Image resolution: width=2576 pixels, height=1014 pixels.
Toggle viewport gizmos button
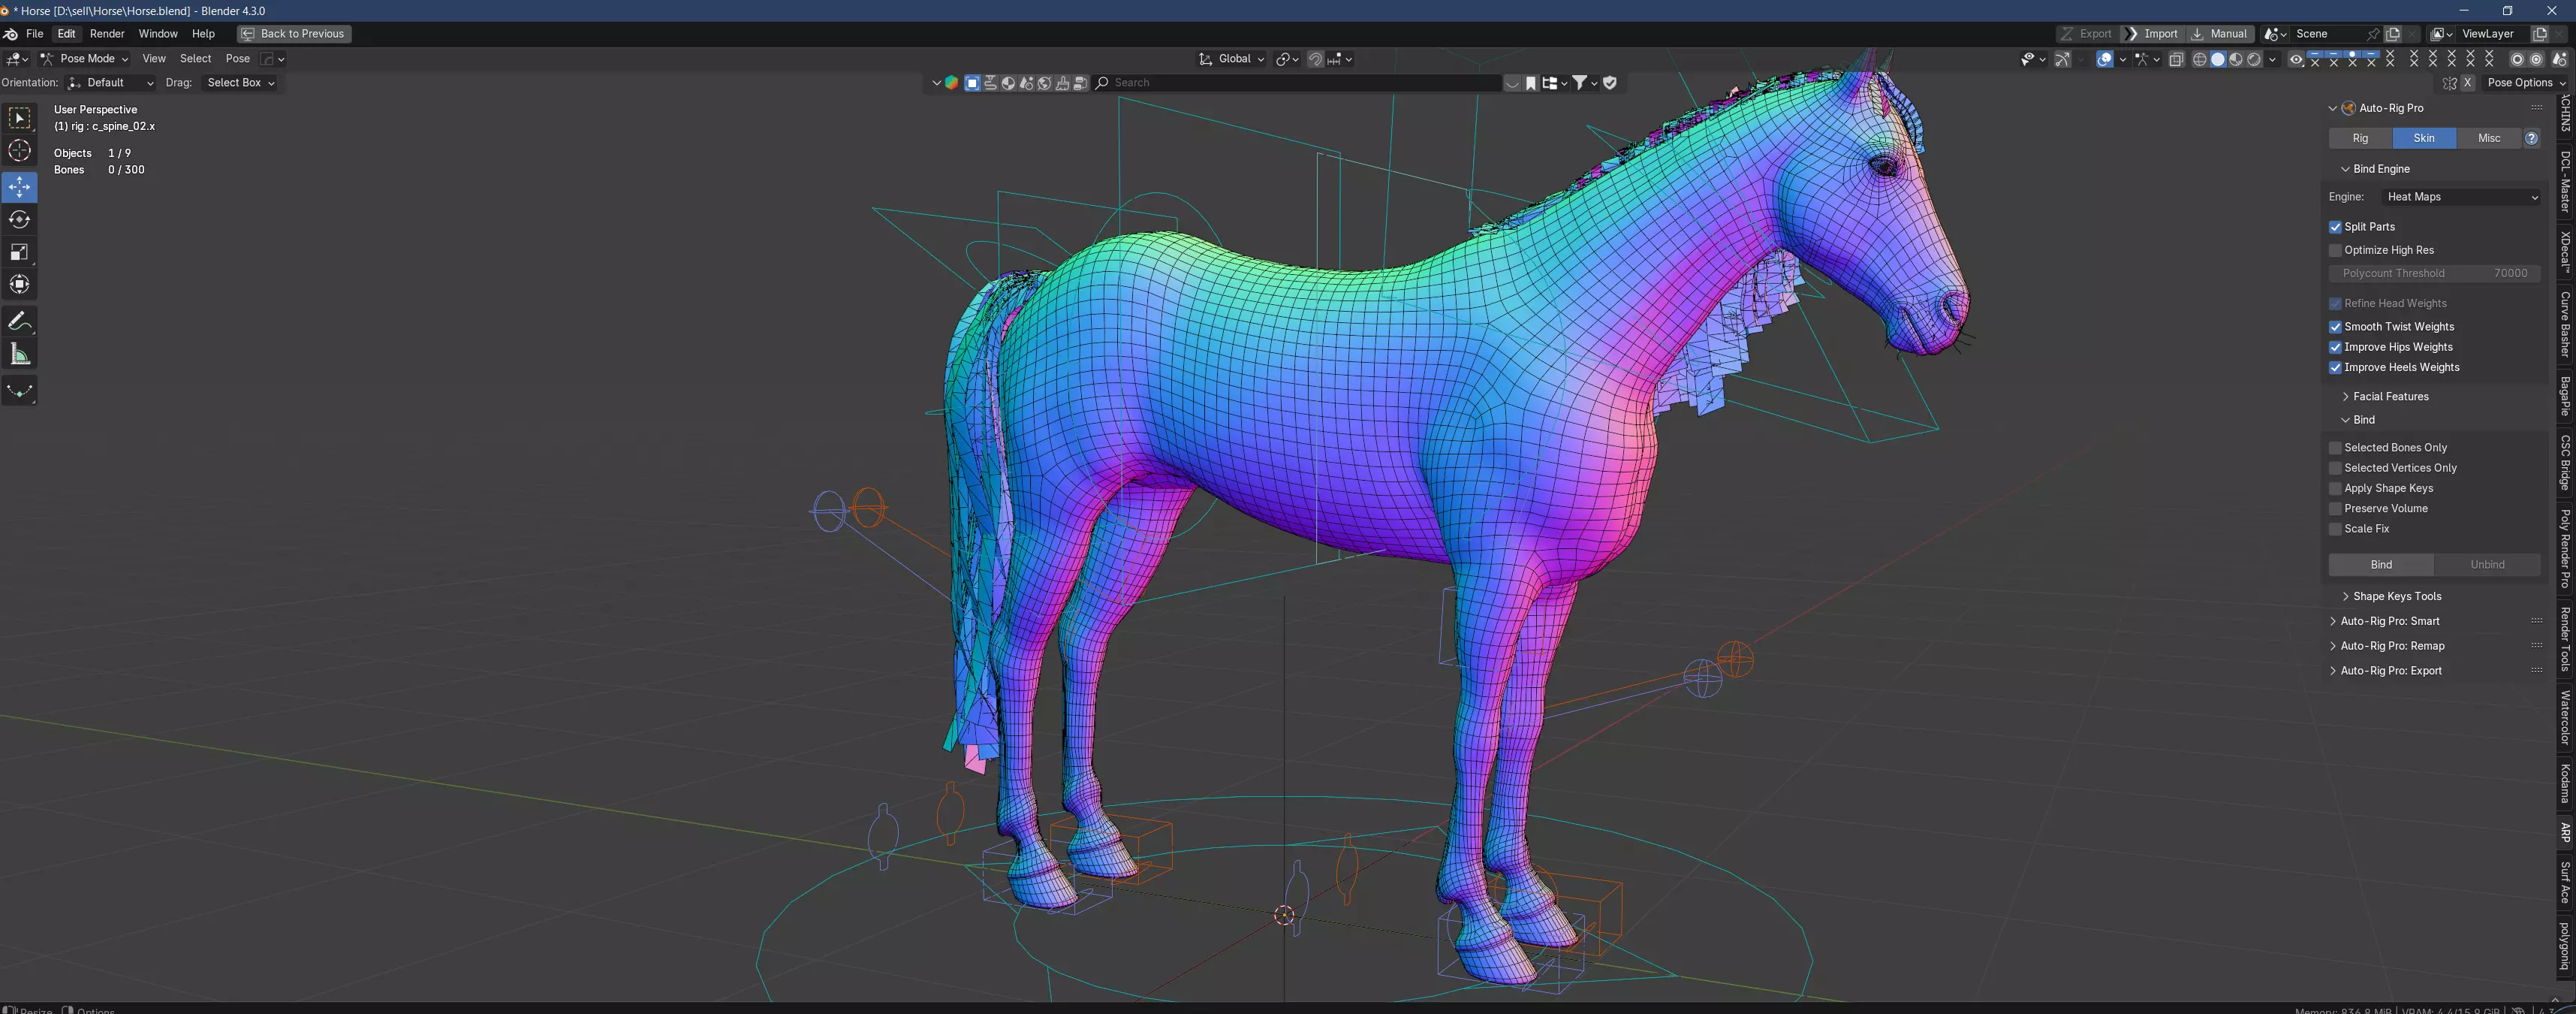[2062, 59]
